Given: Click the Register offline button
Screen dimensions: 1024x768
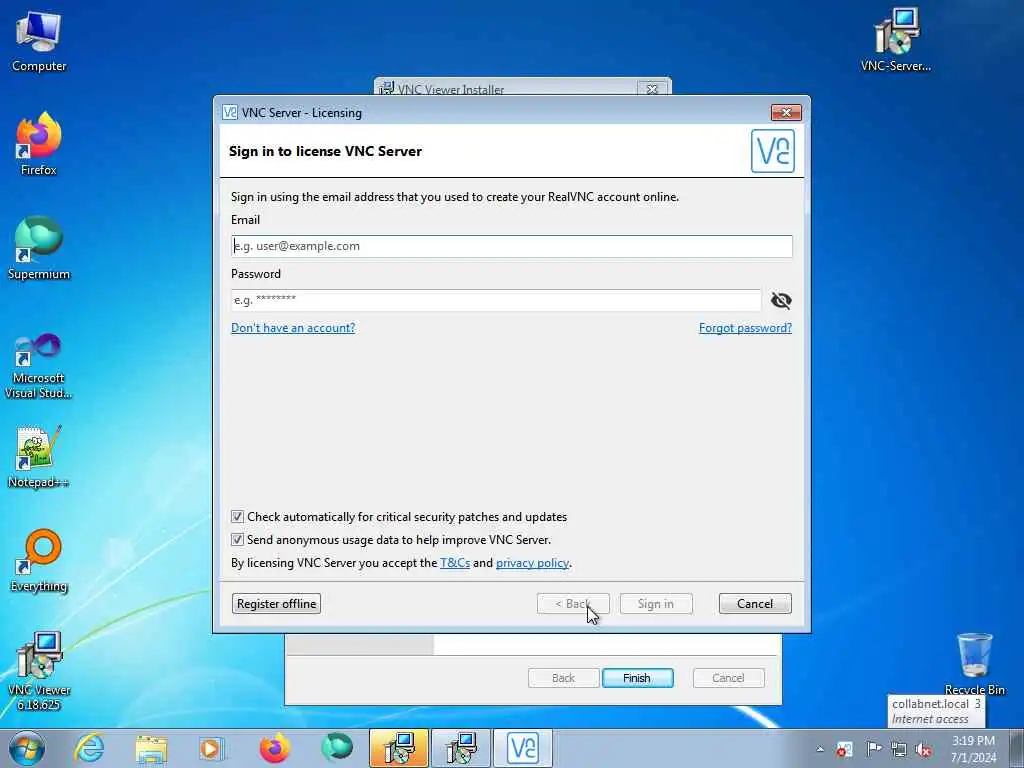Looking at the screenshot, I should click(x=276, y=603).
